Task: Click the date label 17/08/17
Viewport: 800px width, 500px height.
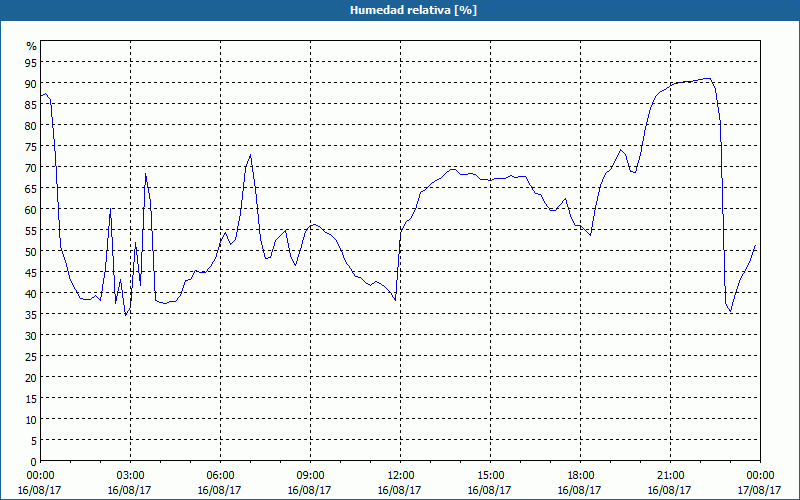Action: pyautogui.click(x=760, y=490)
